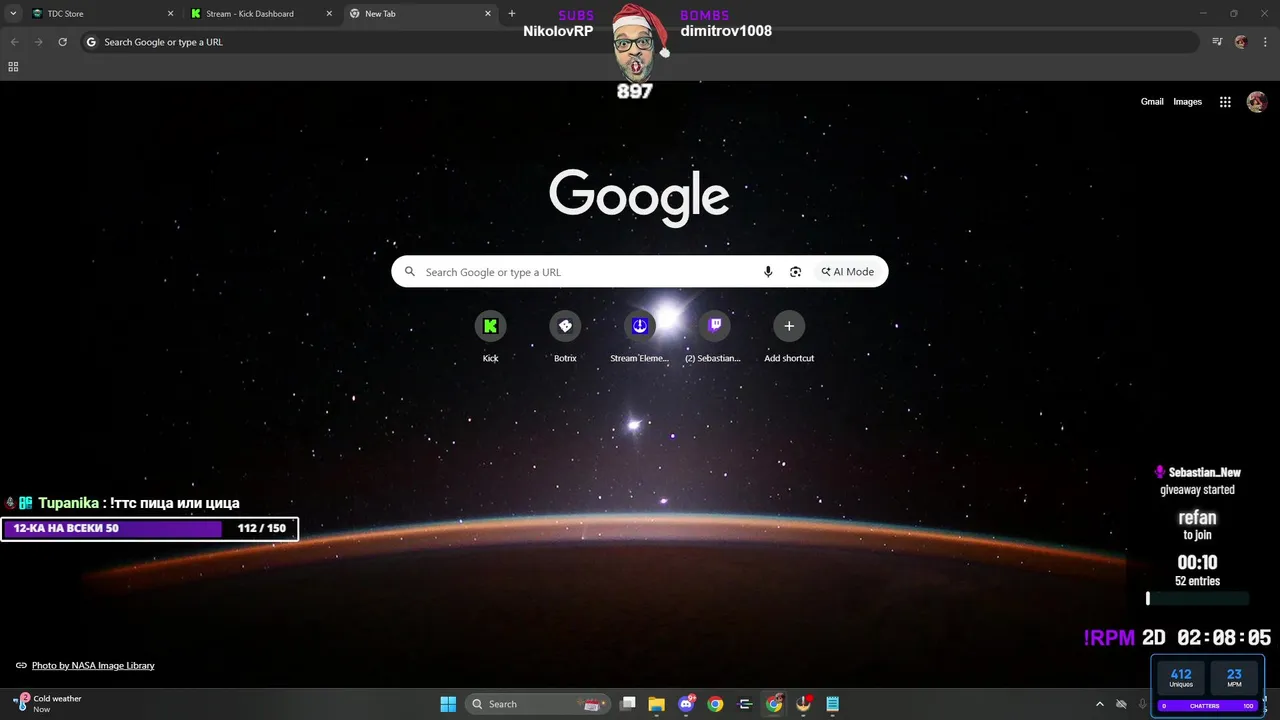This screenshot has width=1280, height=720.
Task: Open the Google account avatar on page
Action: coord(1257,101)
